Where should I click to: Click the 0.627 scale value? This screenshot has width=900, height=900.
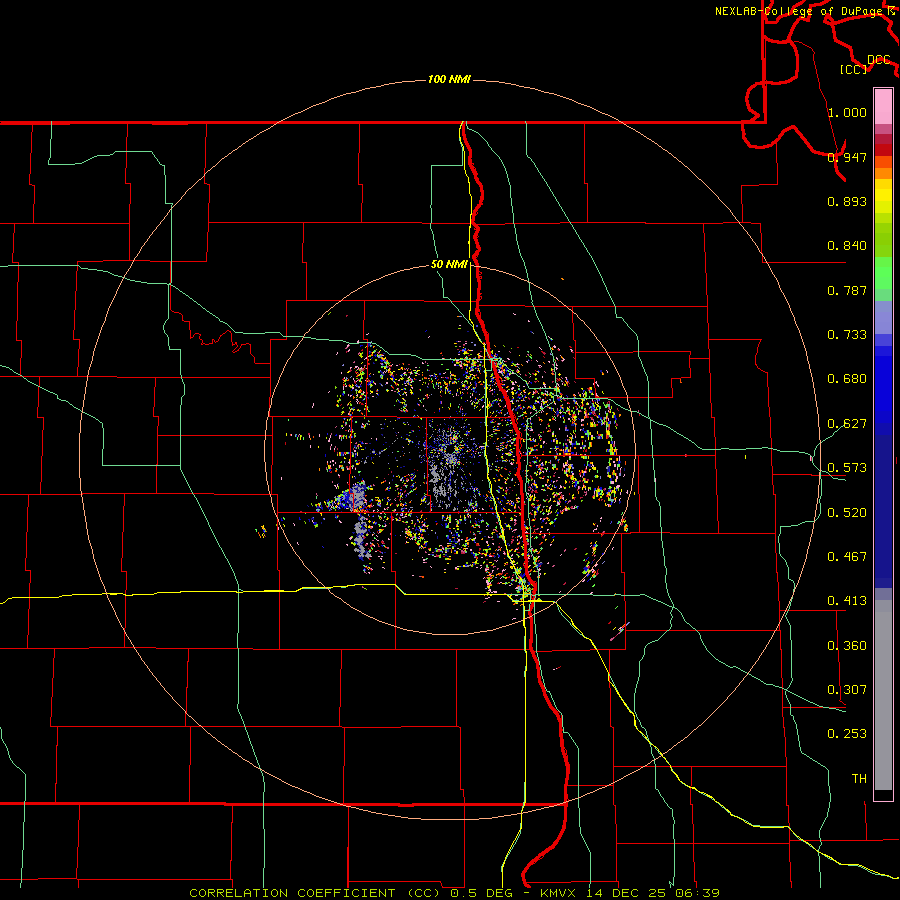click(847, 424)
